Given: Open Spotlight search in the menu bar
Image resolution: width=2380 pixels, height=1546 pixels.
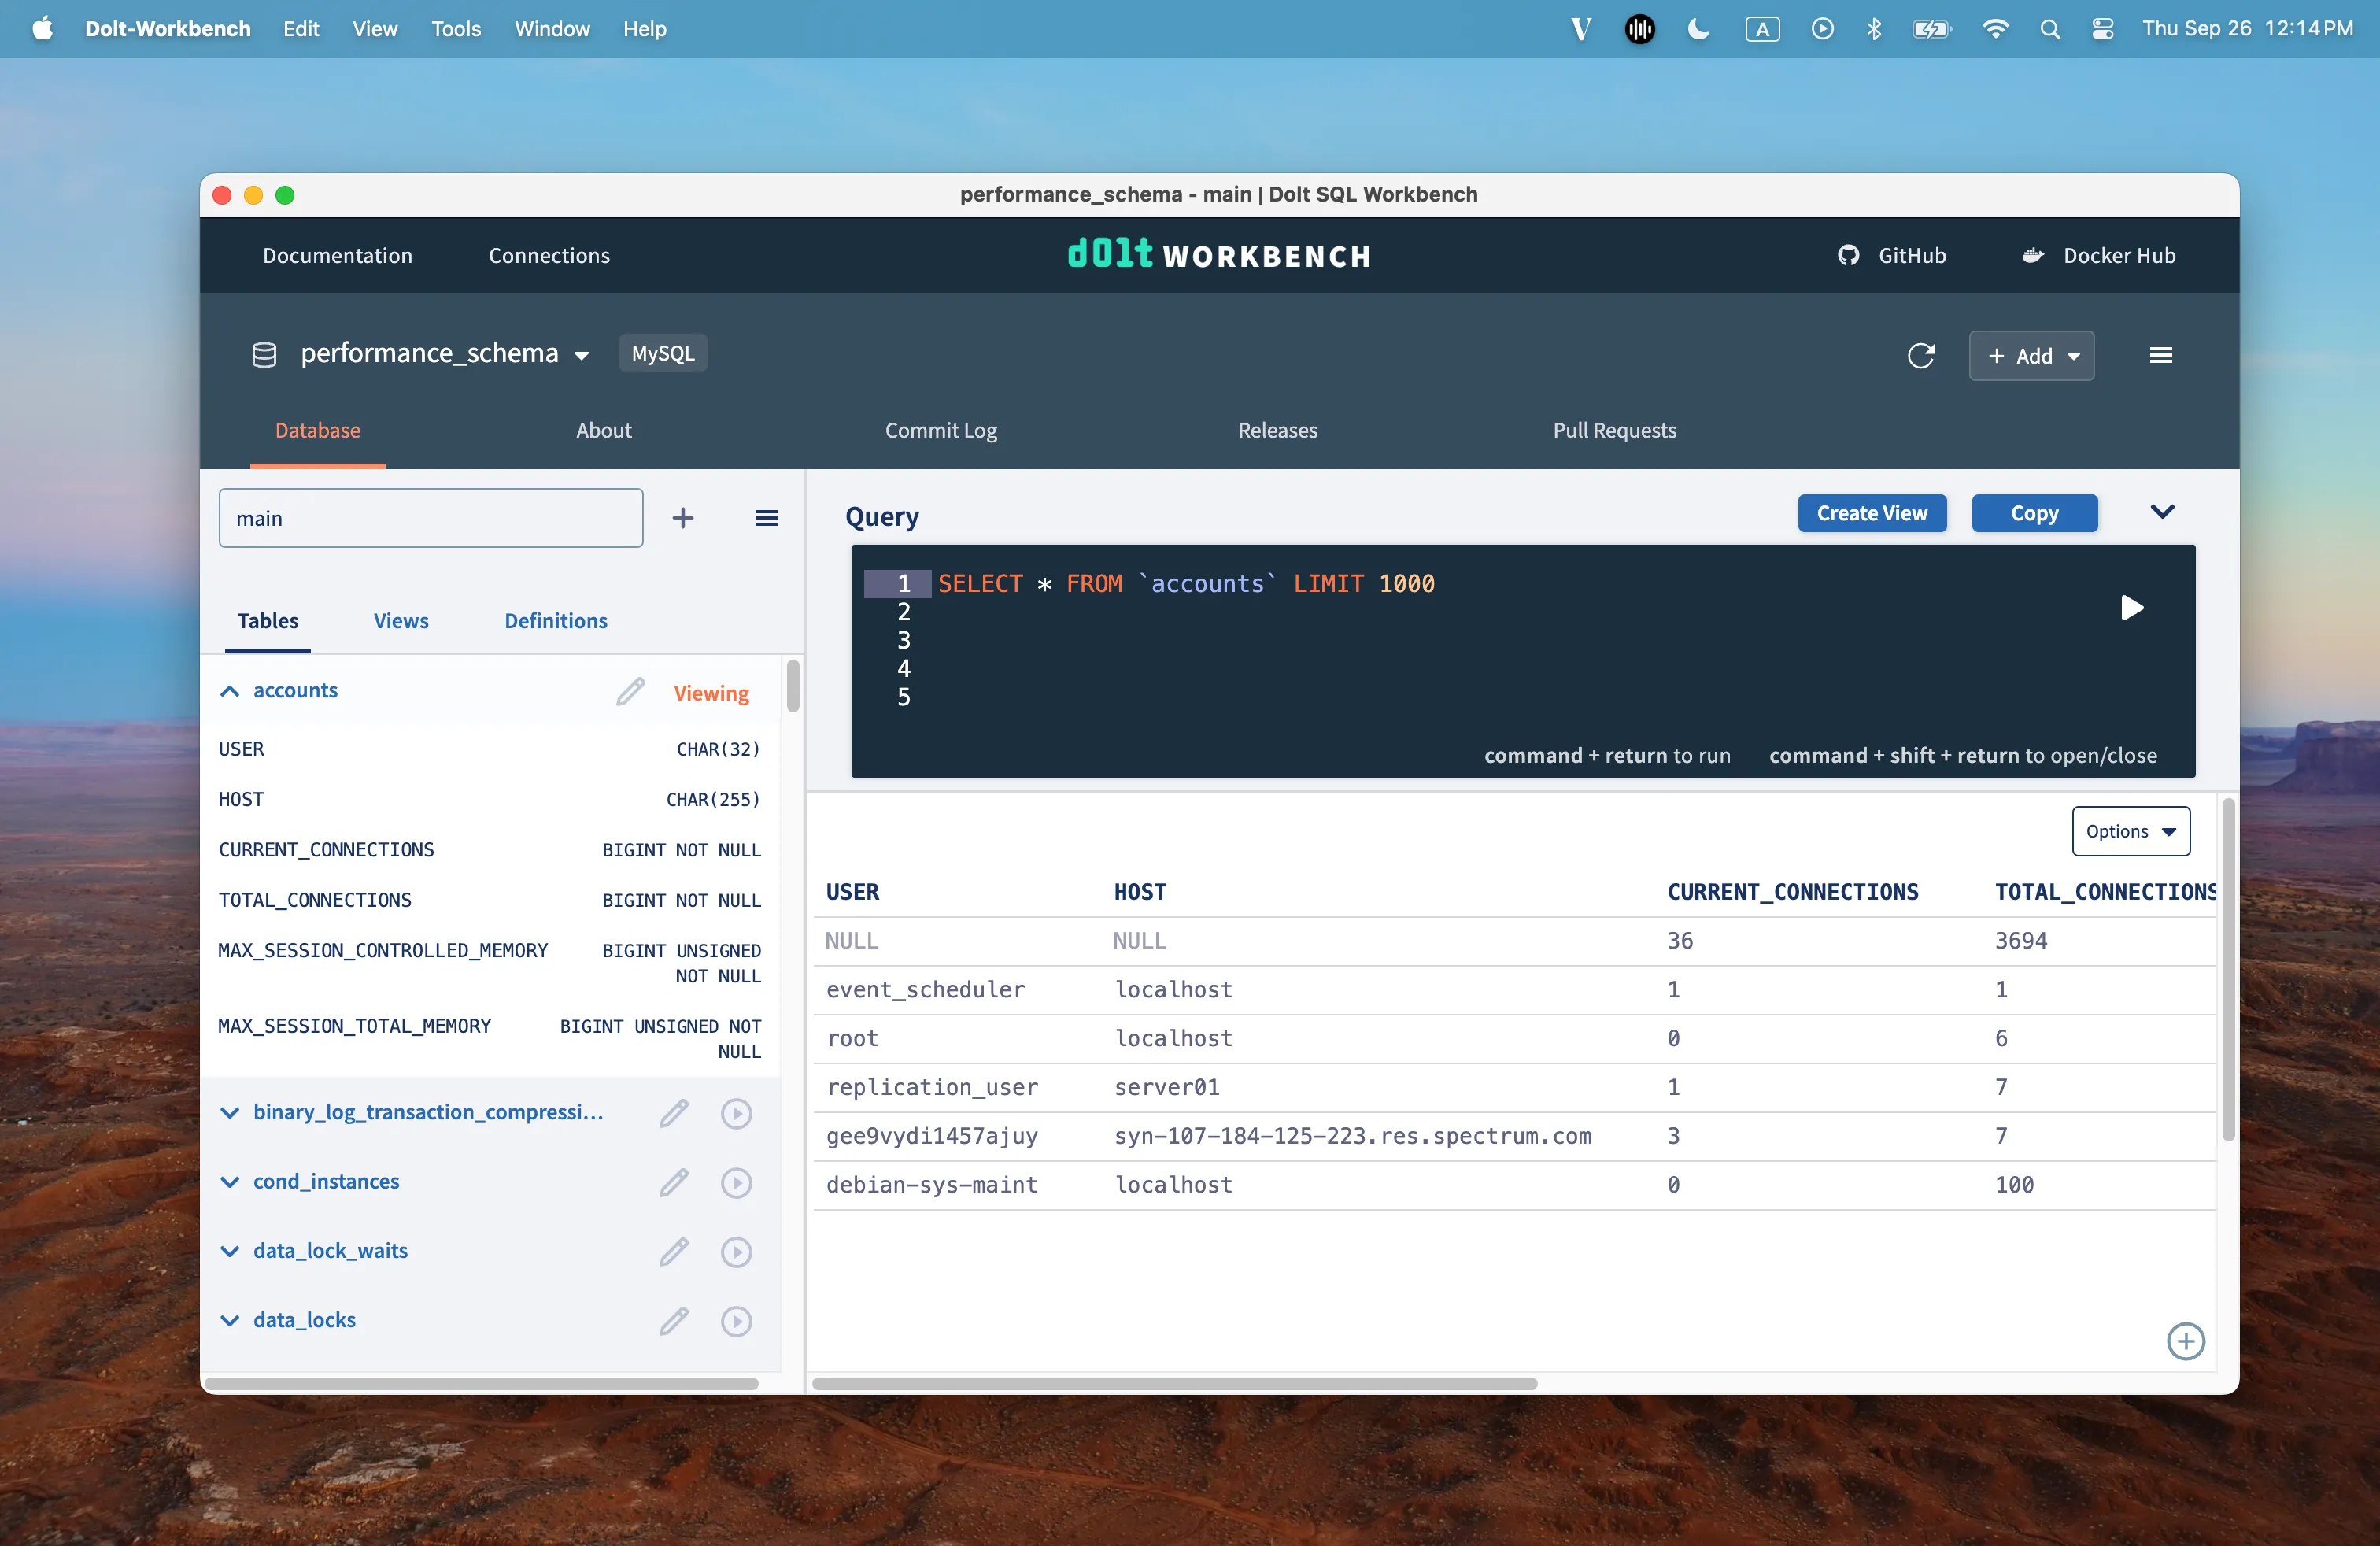Looking at the screenshot, I should pyautogui.click(x=2050, y=29).
